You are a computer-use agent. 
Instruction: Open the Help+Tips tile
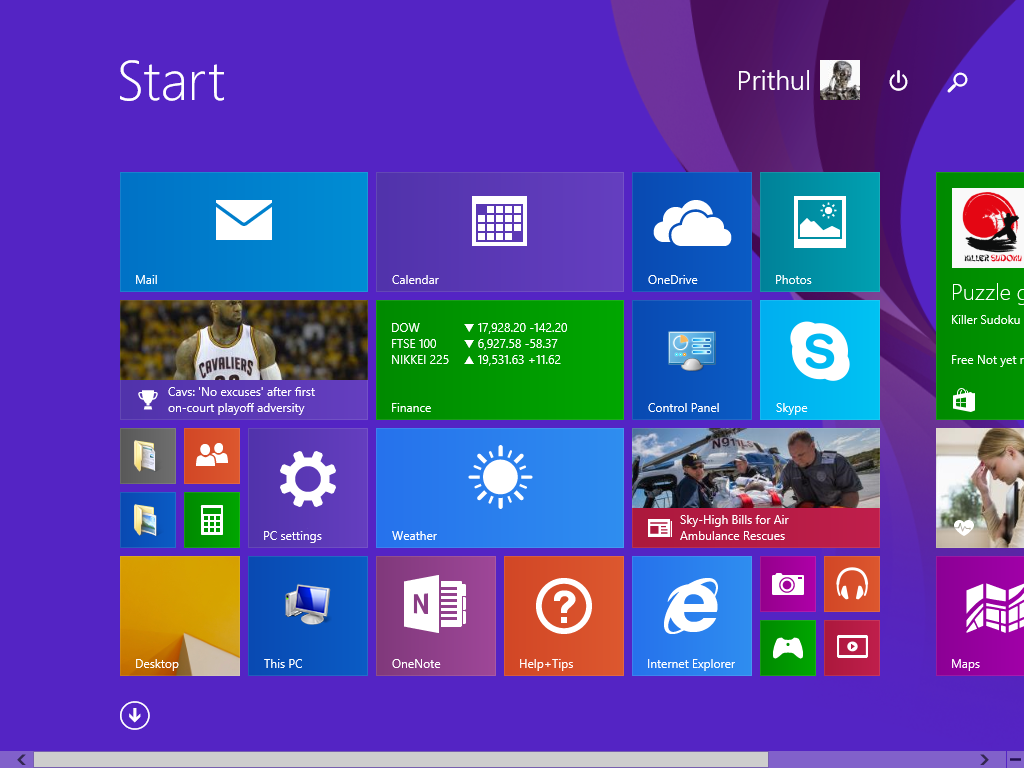[x=564, y=616]
